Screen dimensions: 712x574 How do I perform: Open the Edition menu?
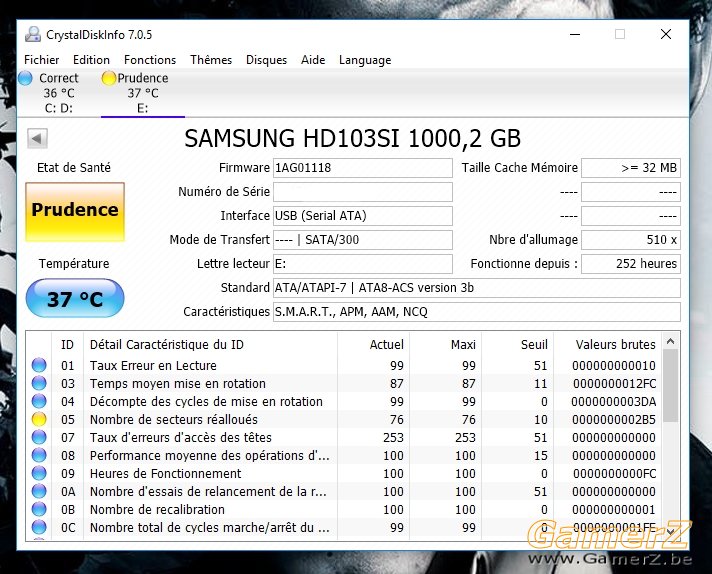91,60
